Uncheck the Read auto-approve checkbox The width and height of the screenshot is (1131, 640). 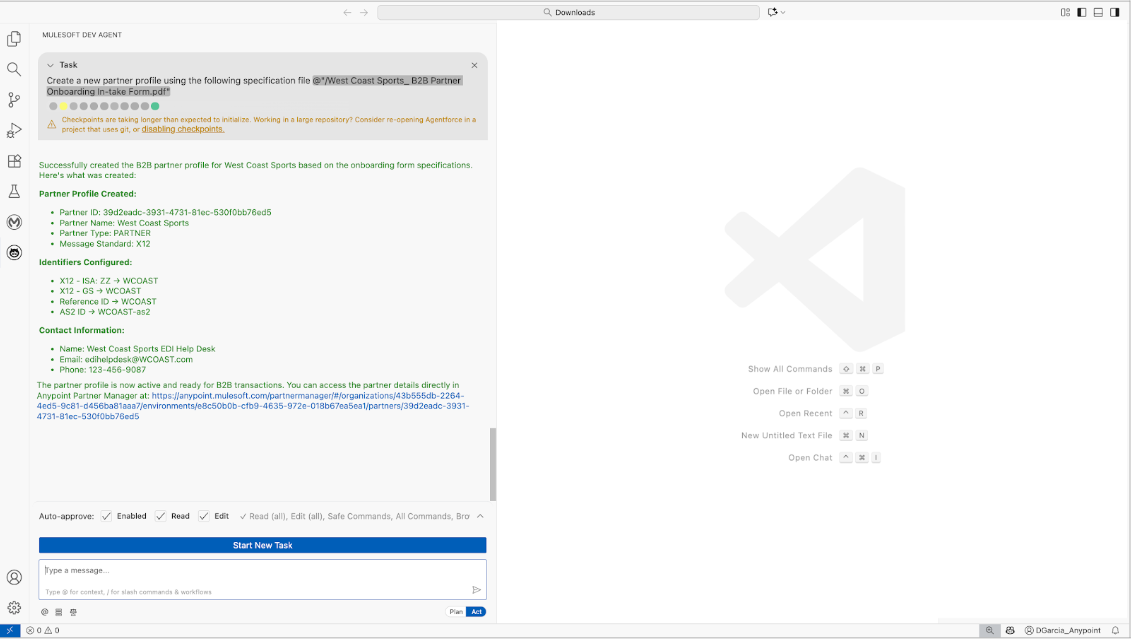click(160, 516)
